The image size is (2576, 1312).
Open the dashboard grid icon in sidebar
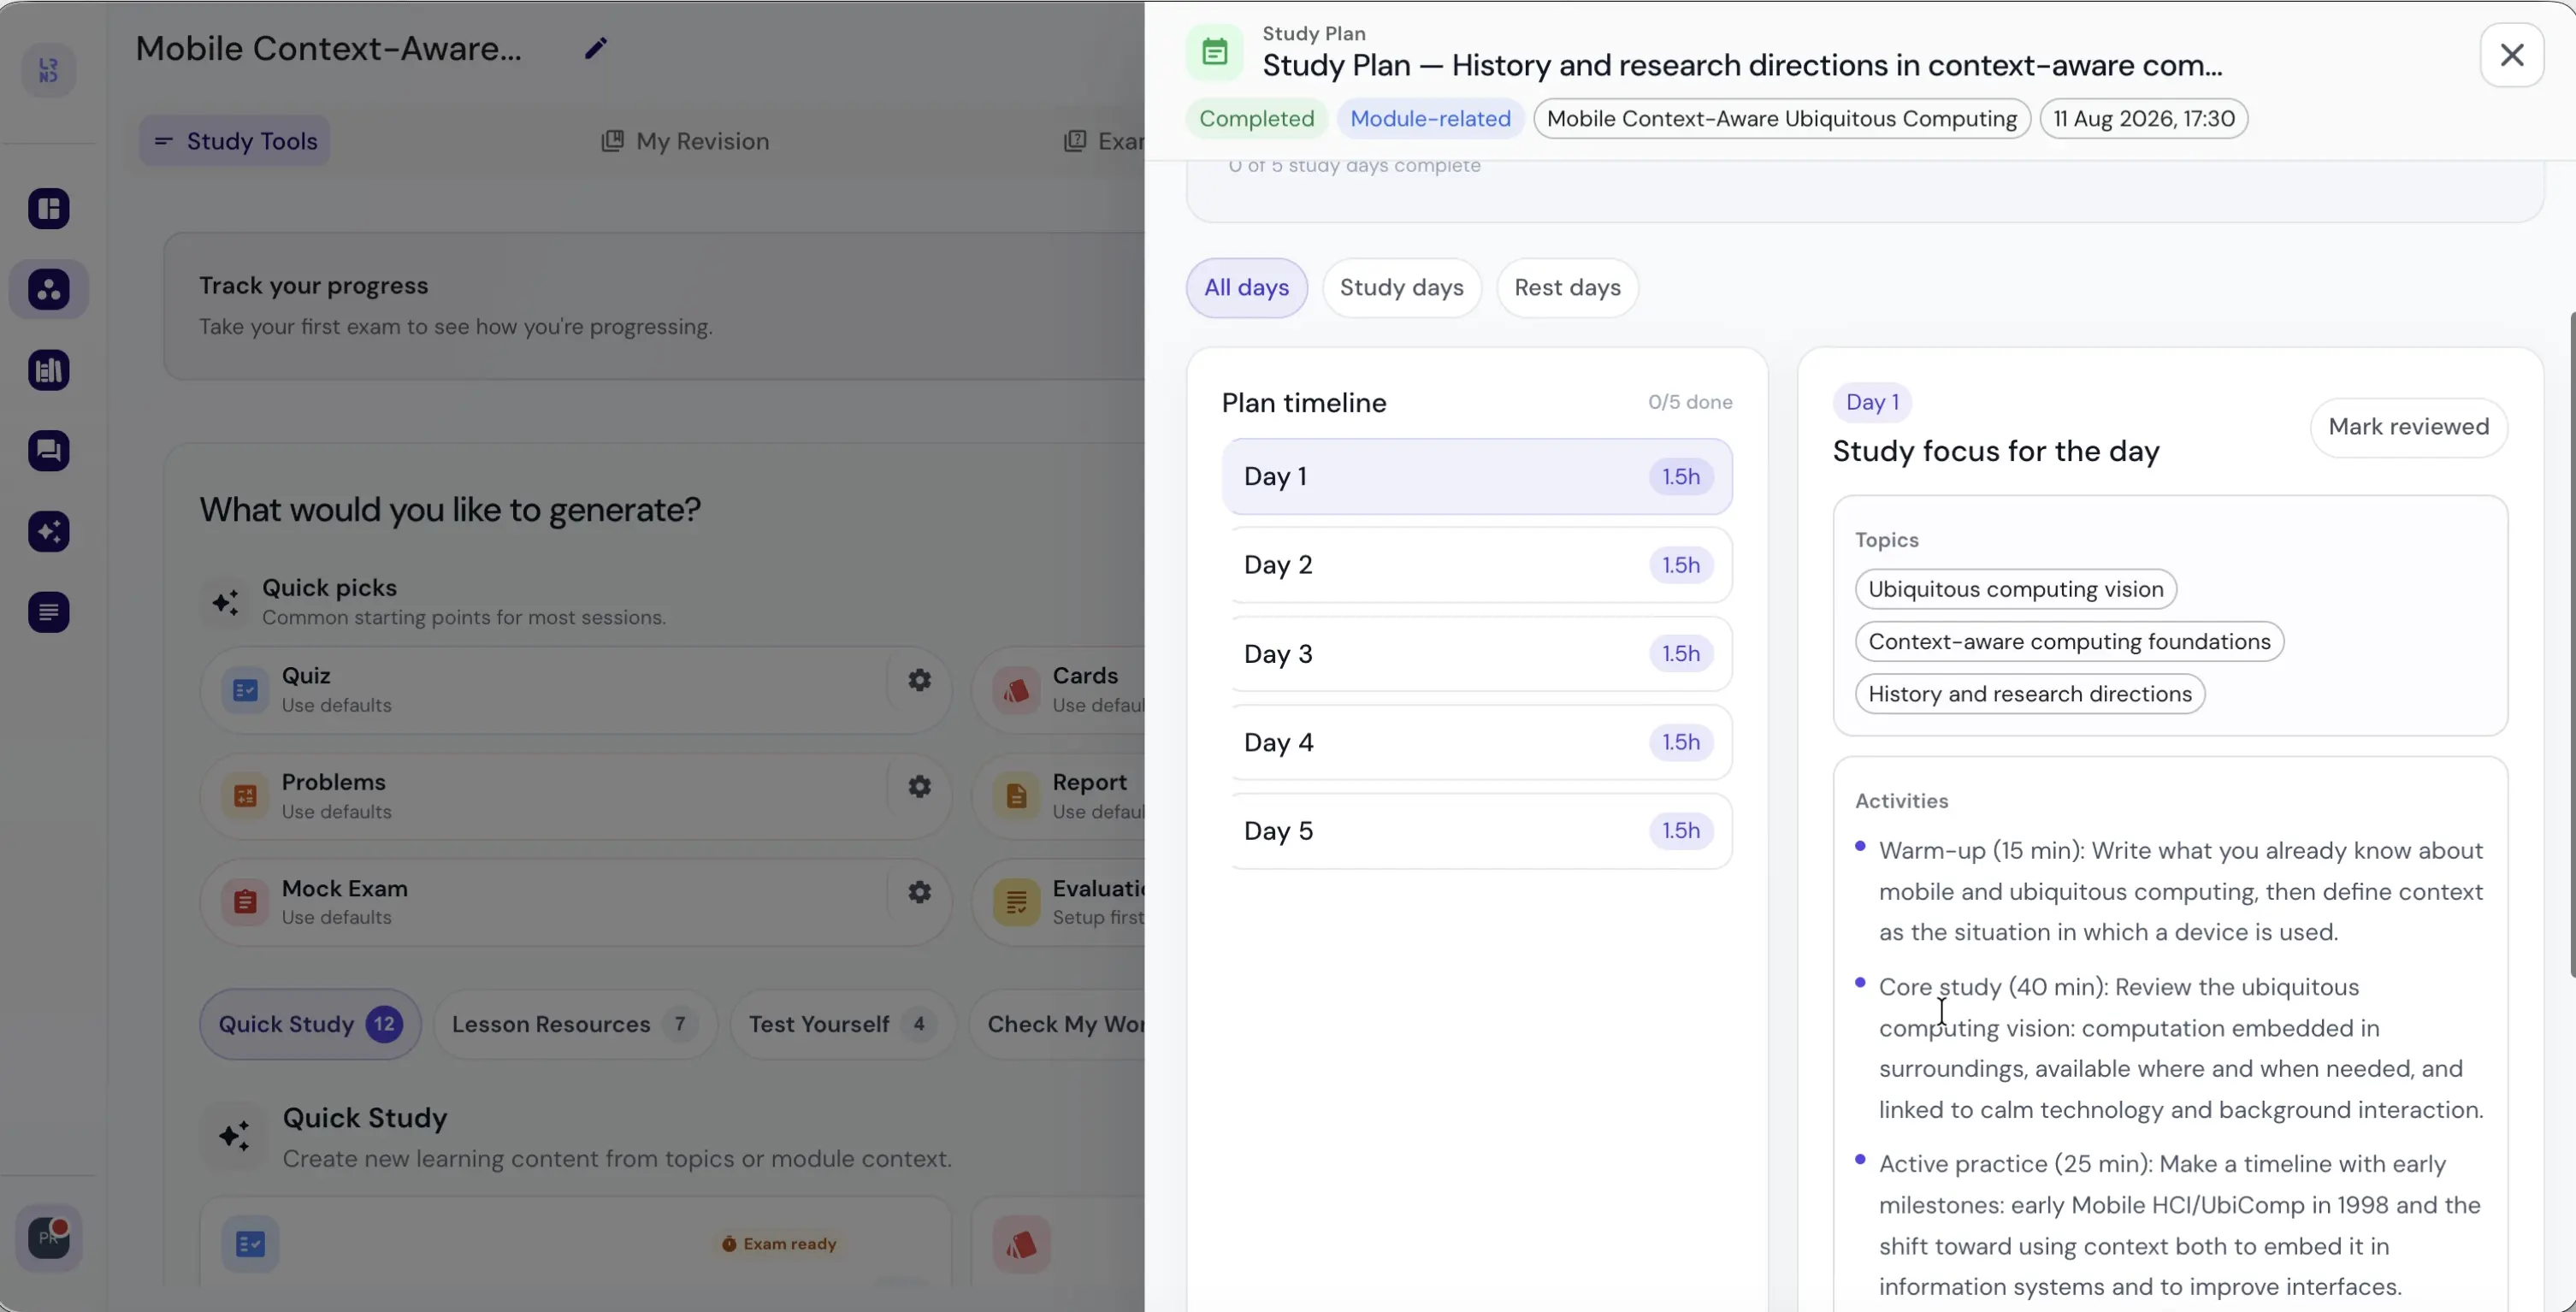coord(48,209)
